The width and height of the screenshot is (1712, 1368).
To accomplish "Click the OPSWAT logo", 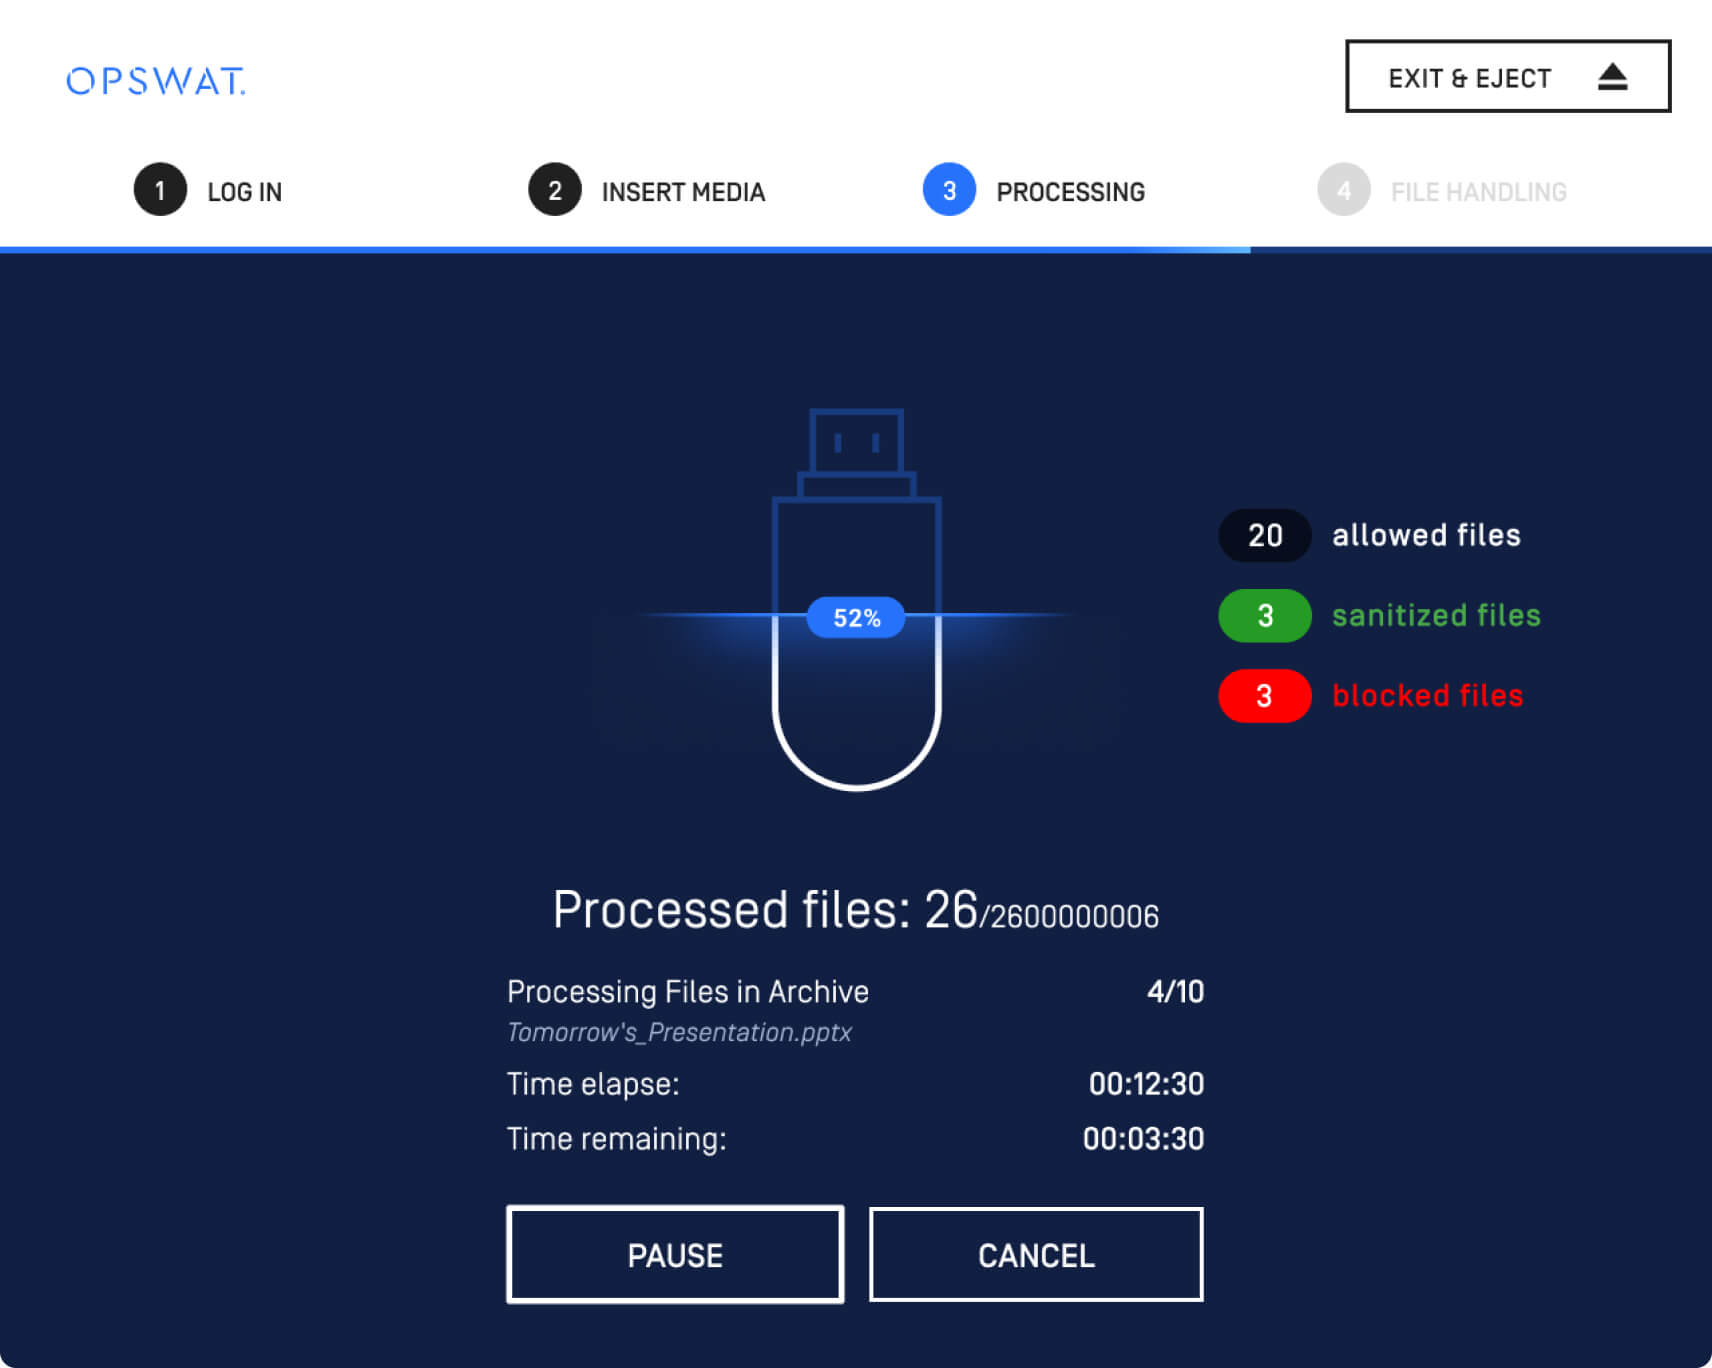I will [155, 81].
